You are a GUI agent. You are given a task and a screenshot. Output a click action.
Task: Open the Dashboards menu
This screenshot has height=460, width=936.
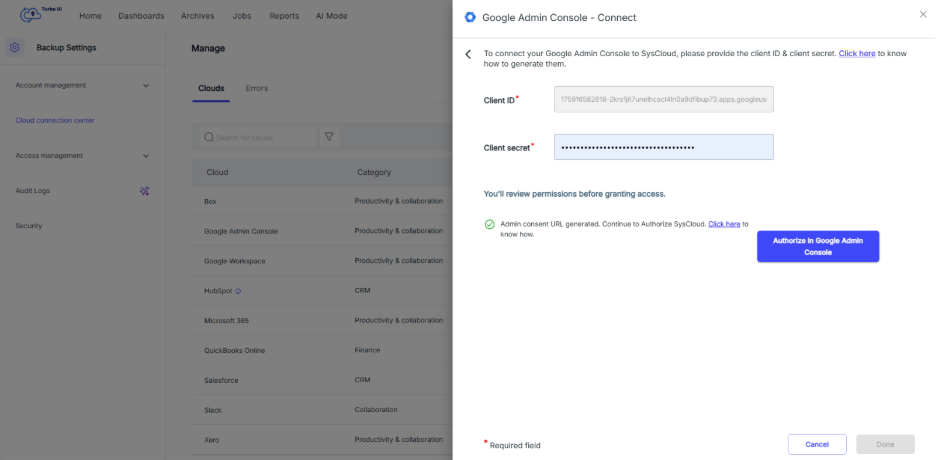[x=141, y=16]
